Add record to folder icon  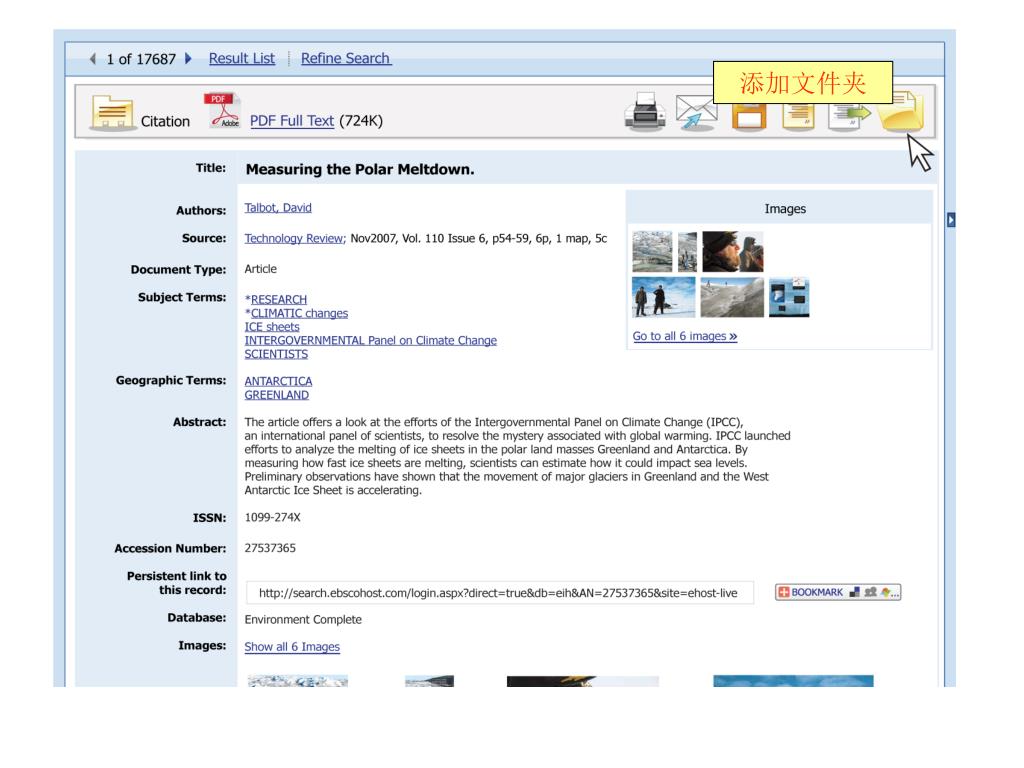pos(901,112)
